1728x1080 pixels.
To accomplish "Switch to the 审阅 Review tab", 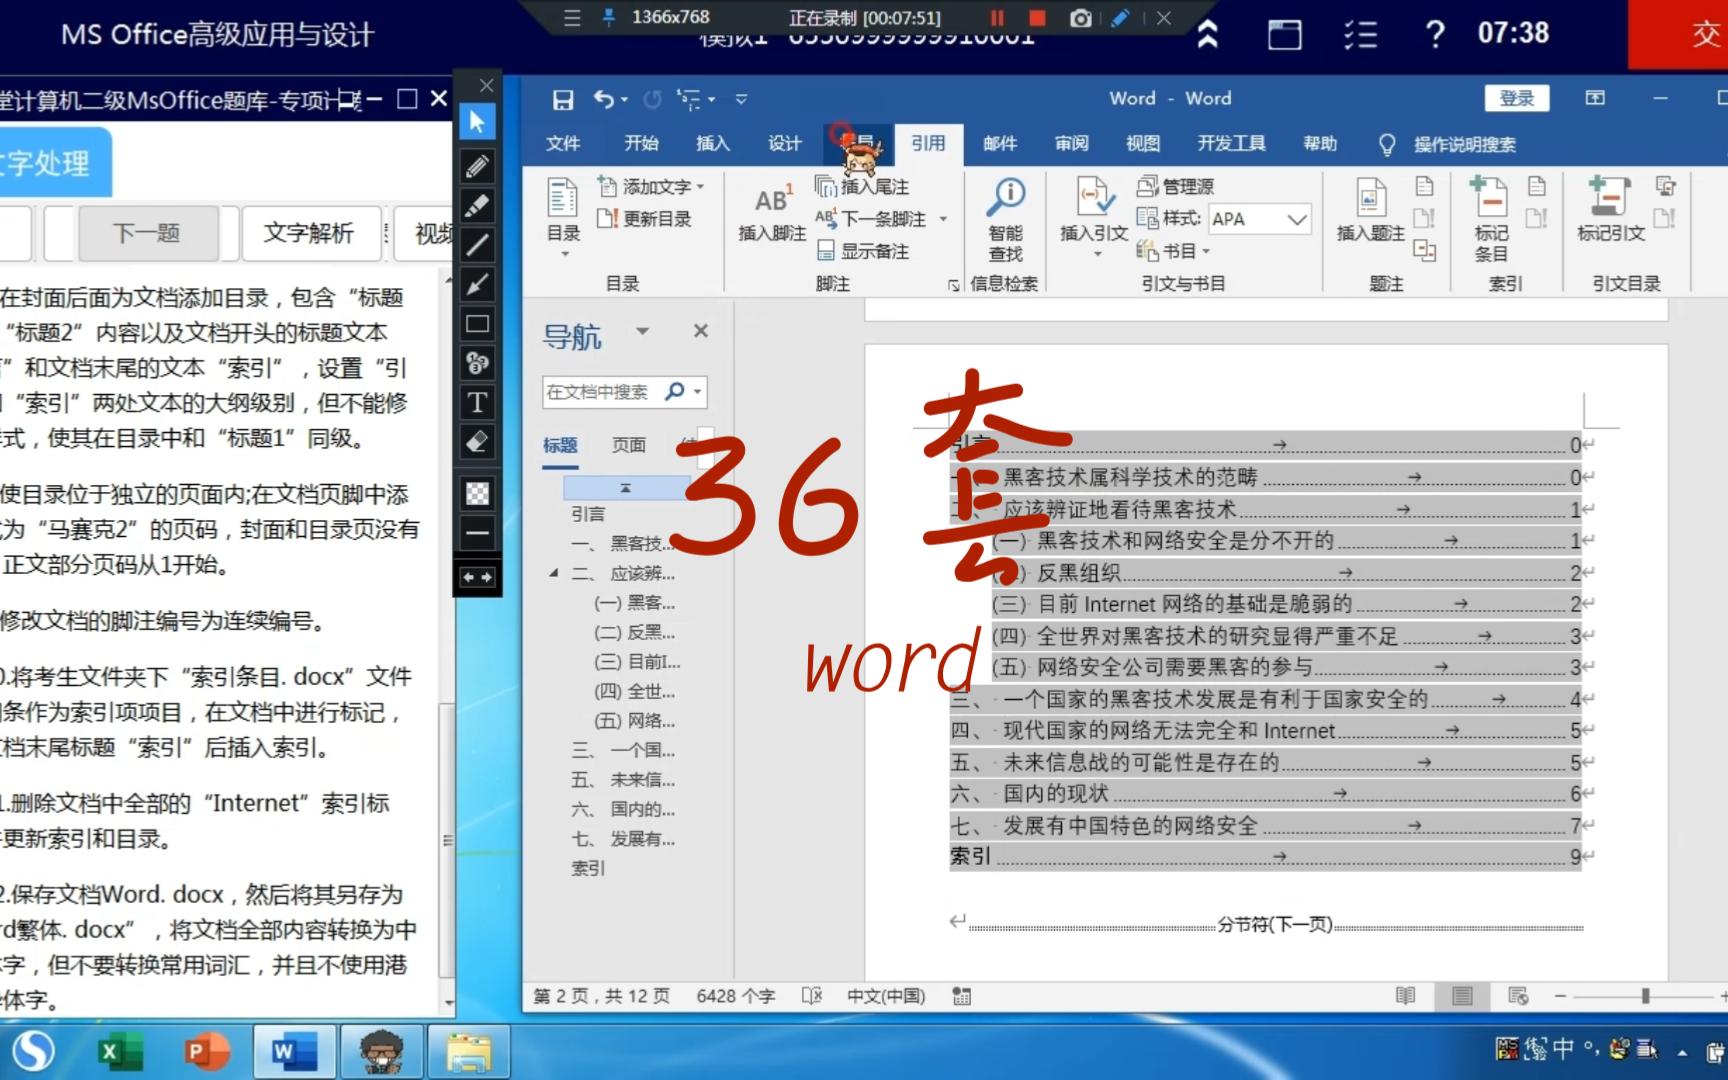I will pos(1071,144).
